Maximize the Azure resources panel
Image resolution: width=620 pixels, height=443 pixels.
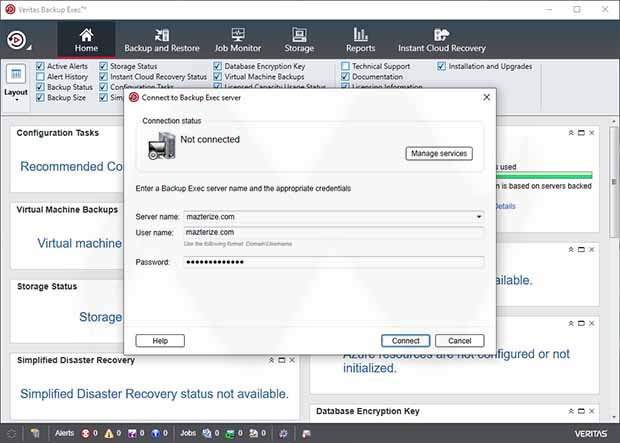coord(581,323)
